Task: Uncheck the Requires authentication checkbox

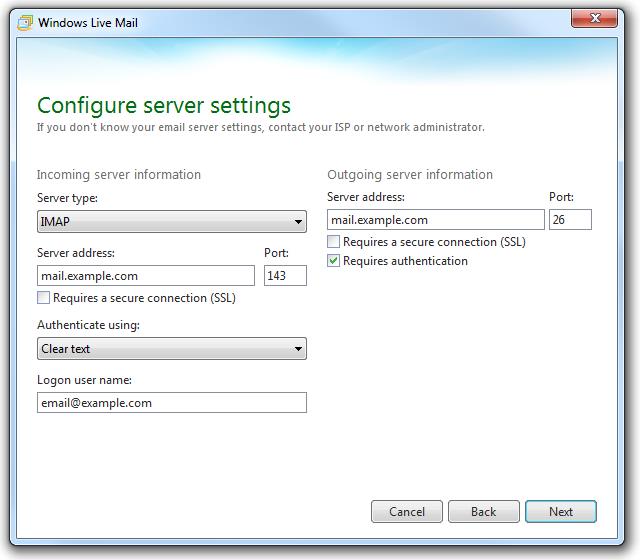Action: 334,261
